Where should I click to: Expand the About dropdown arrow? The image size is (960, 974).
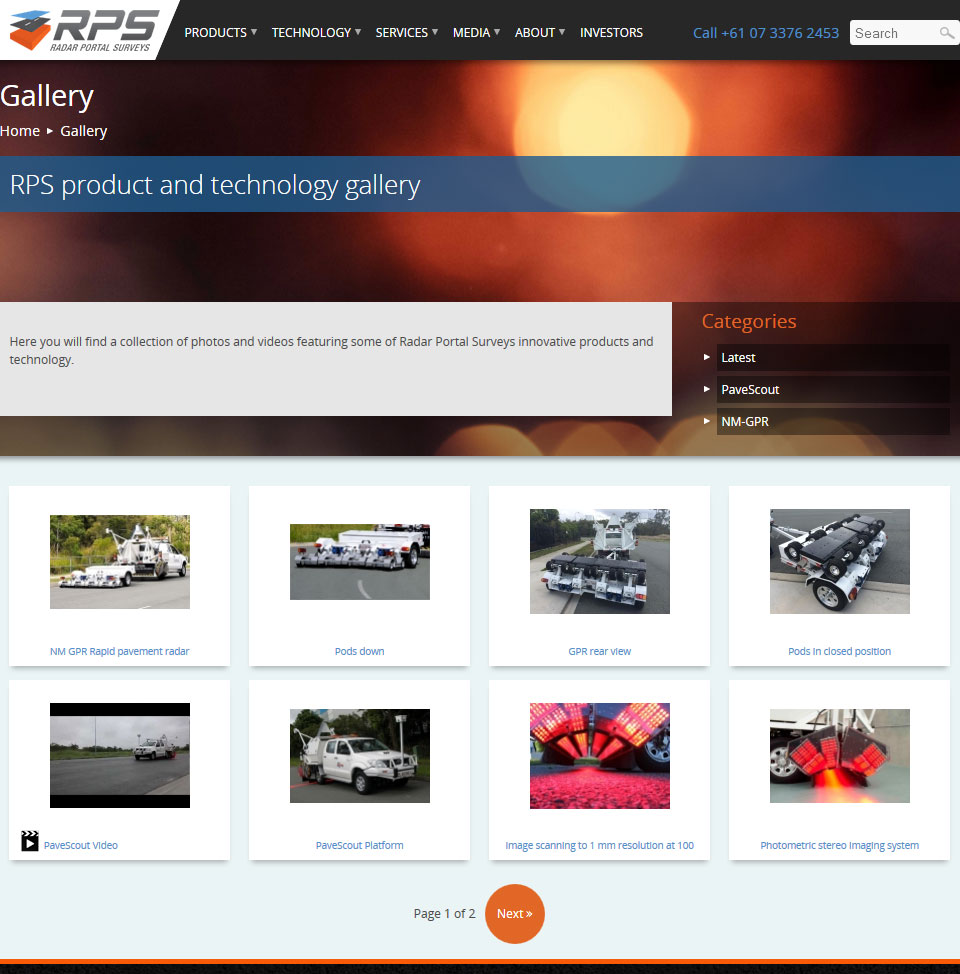pos(562,32)
